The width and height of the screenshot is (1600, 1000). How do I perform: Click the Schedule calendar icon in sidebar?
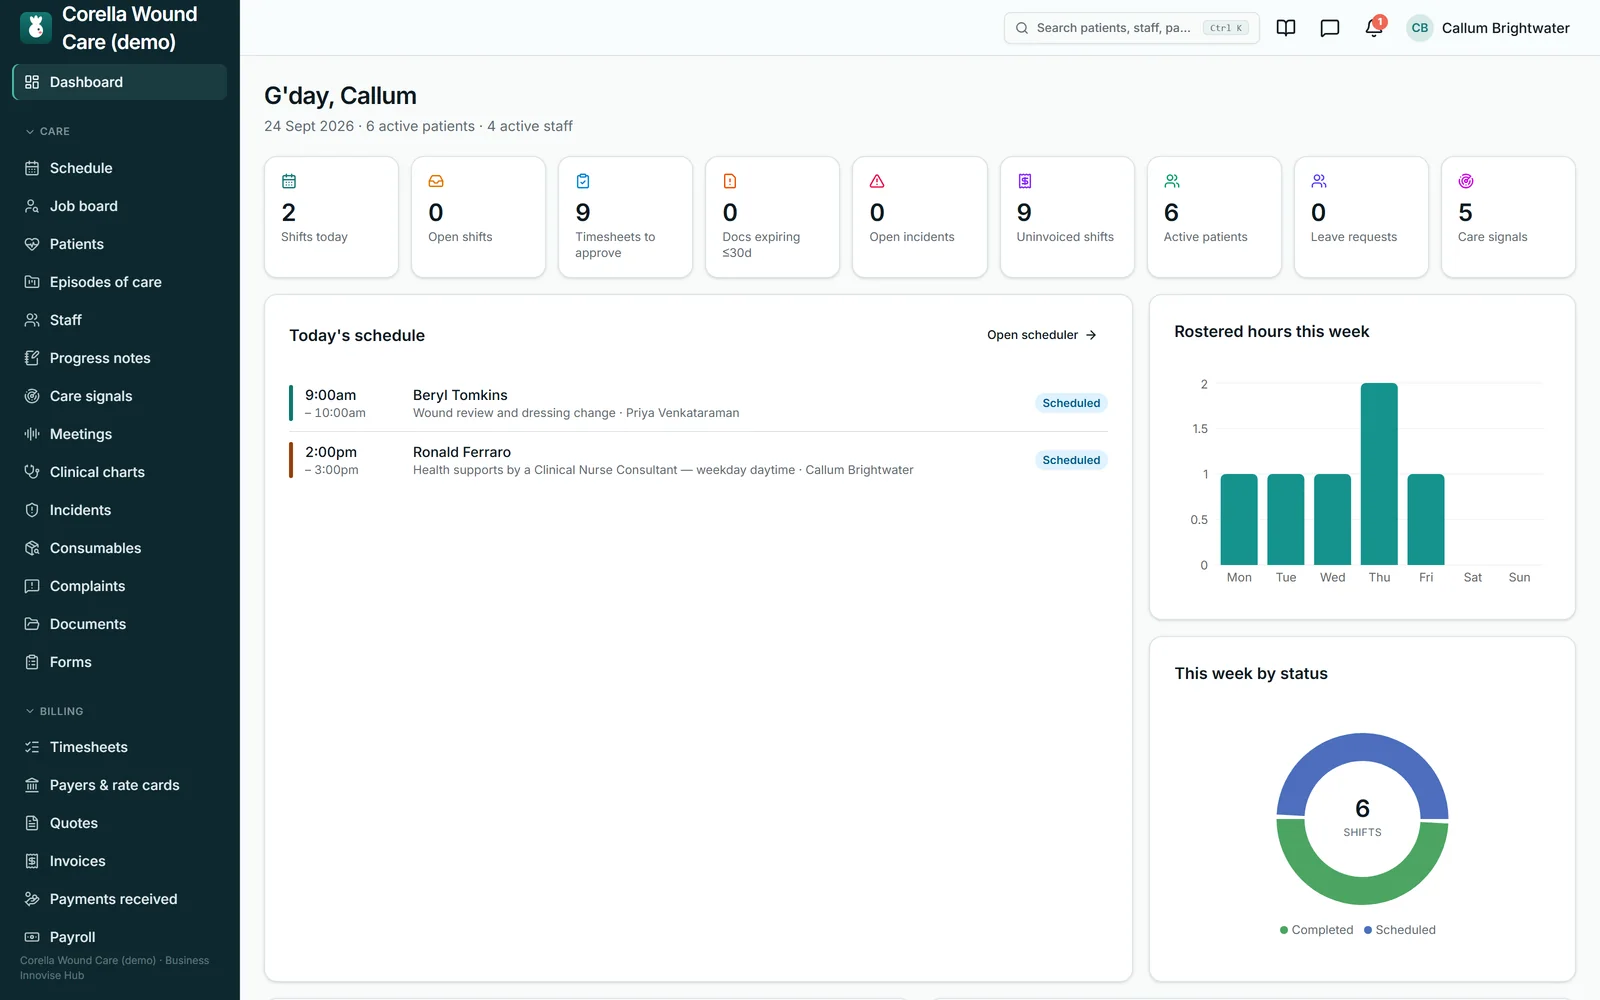coord(32,168)
